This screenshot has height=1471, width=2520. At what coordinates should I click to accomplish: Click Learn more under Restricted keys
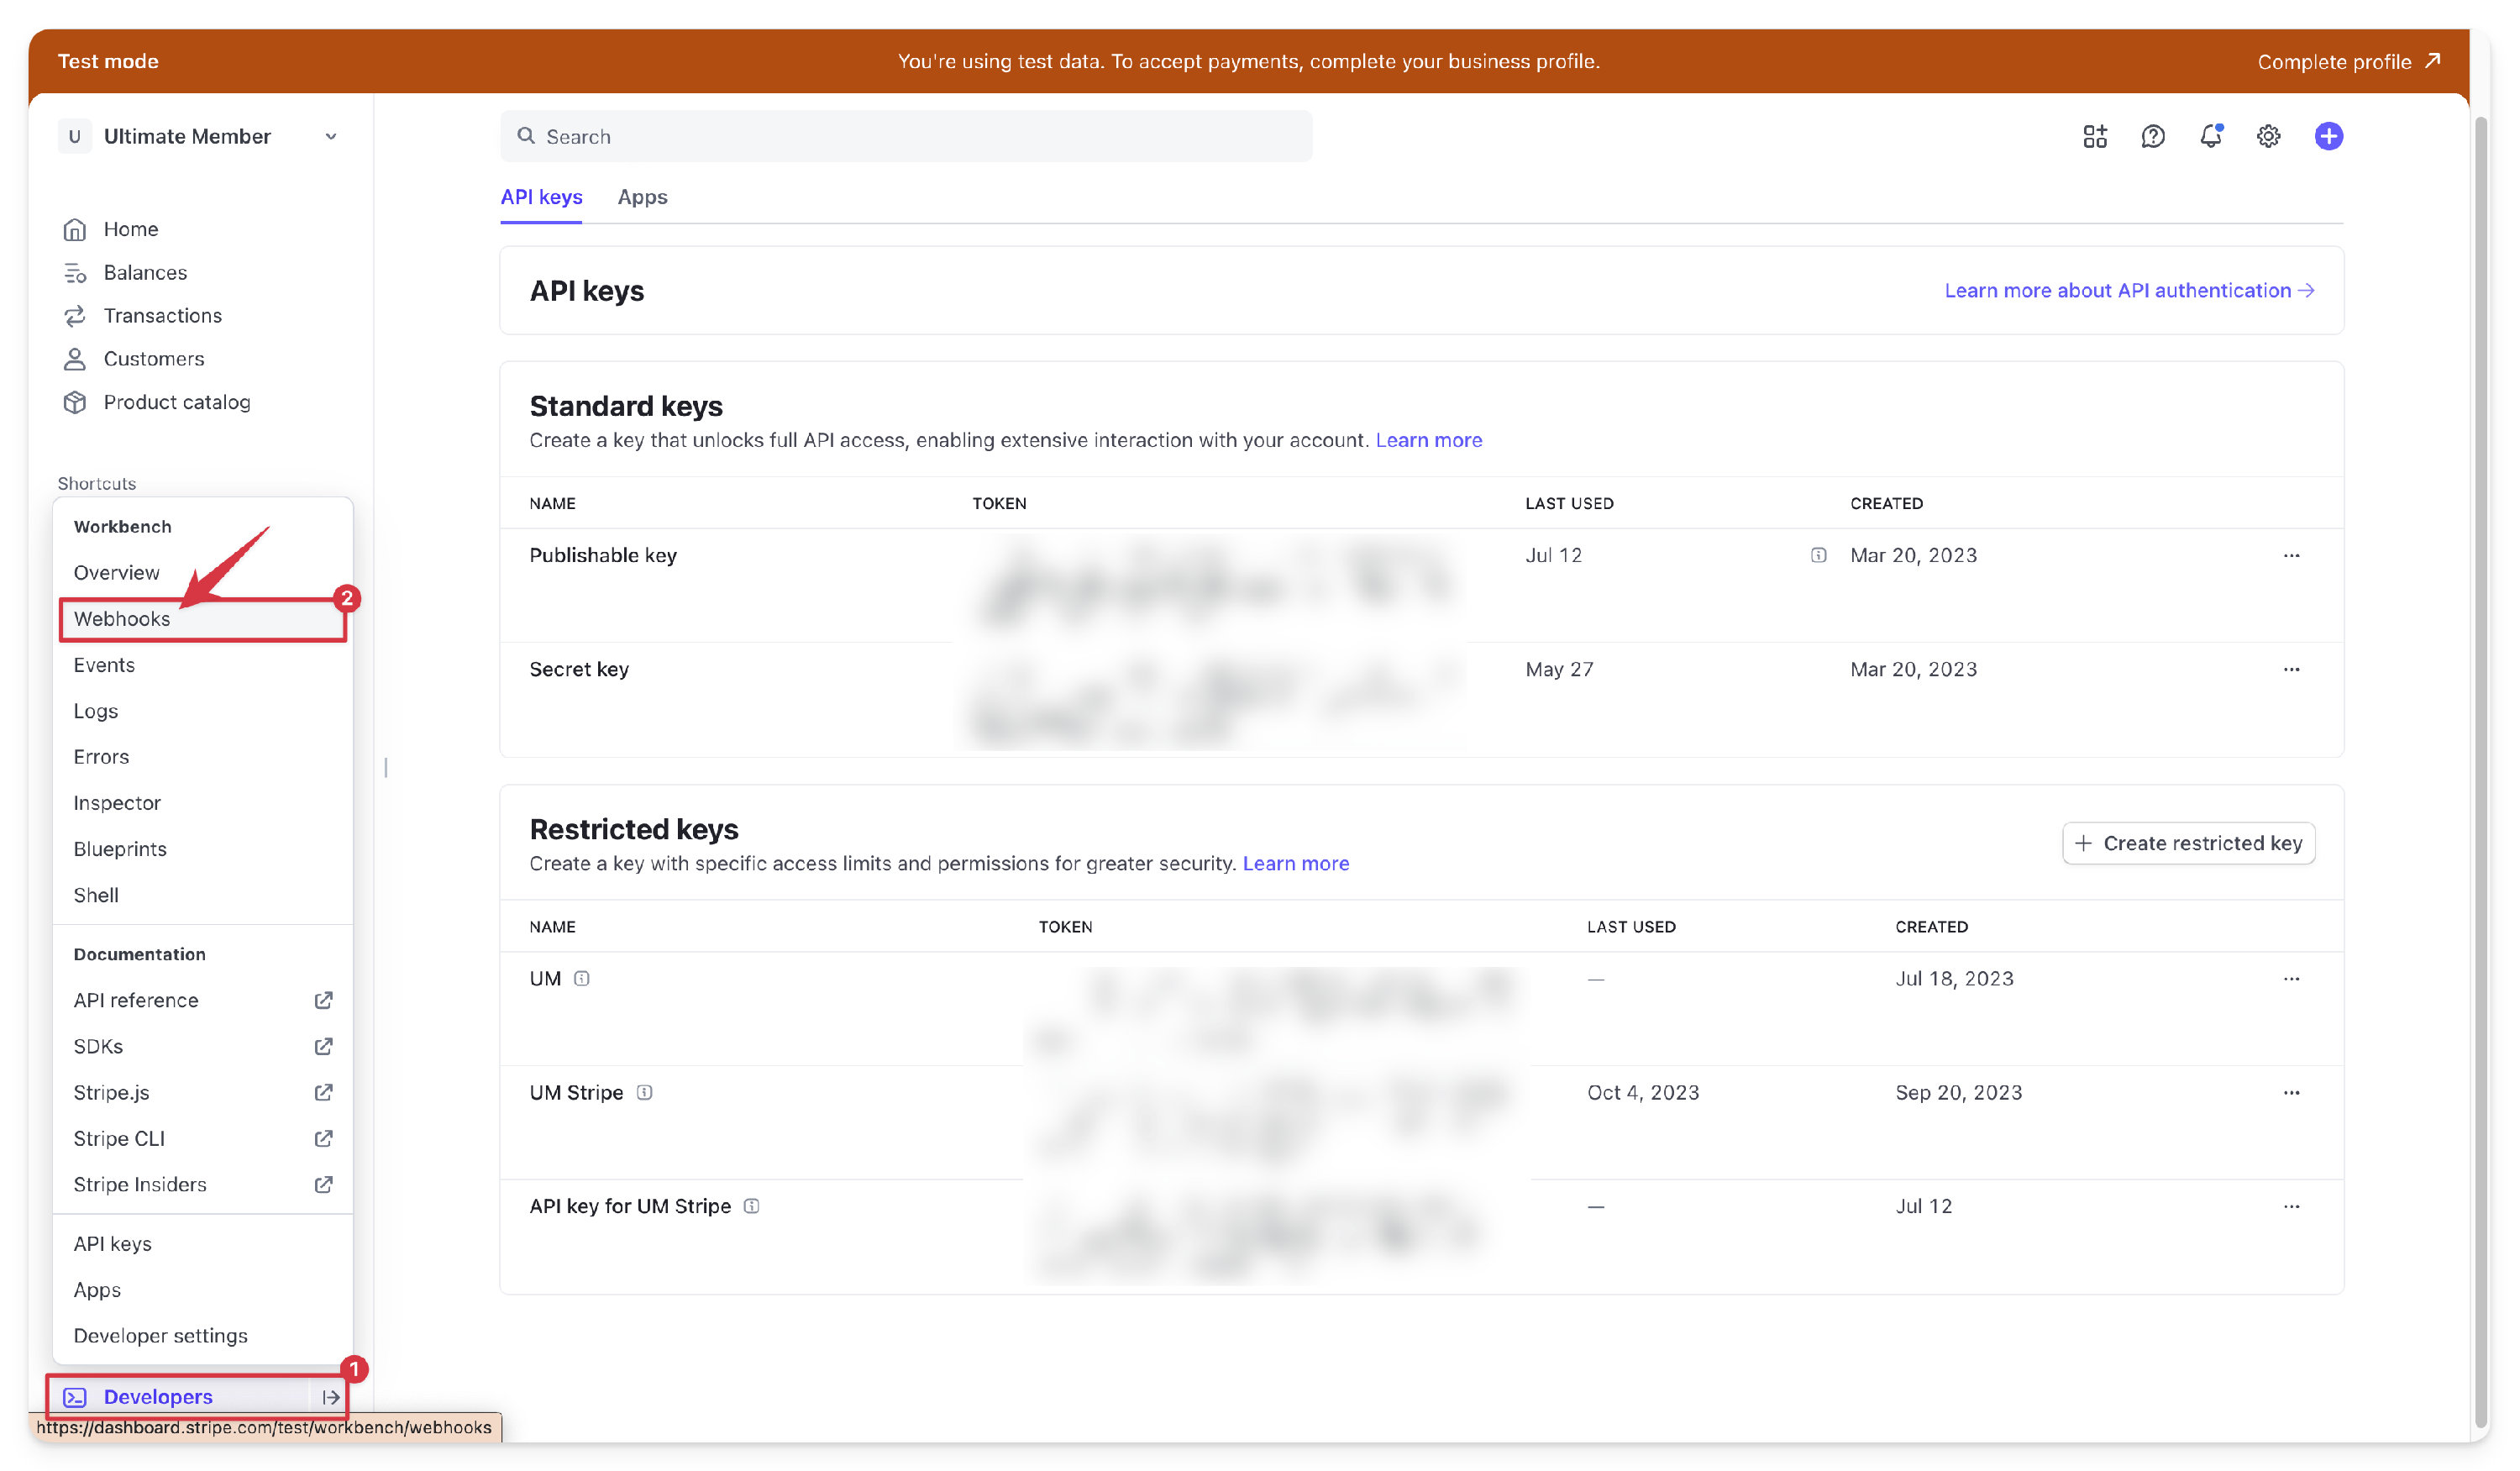coord(1295,863)
